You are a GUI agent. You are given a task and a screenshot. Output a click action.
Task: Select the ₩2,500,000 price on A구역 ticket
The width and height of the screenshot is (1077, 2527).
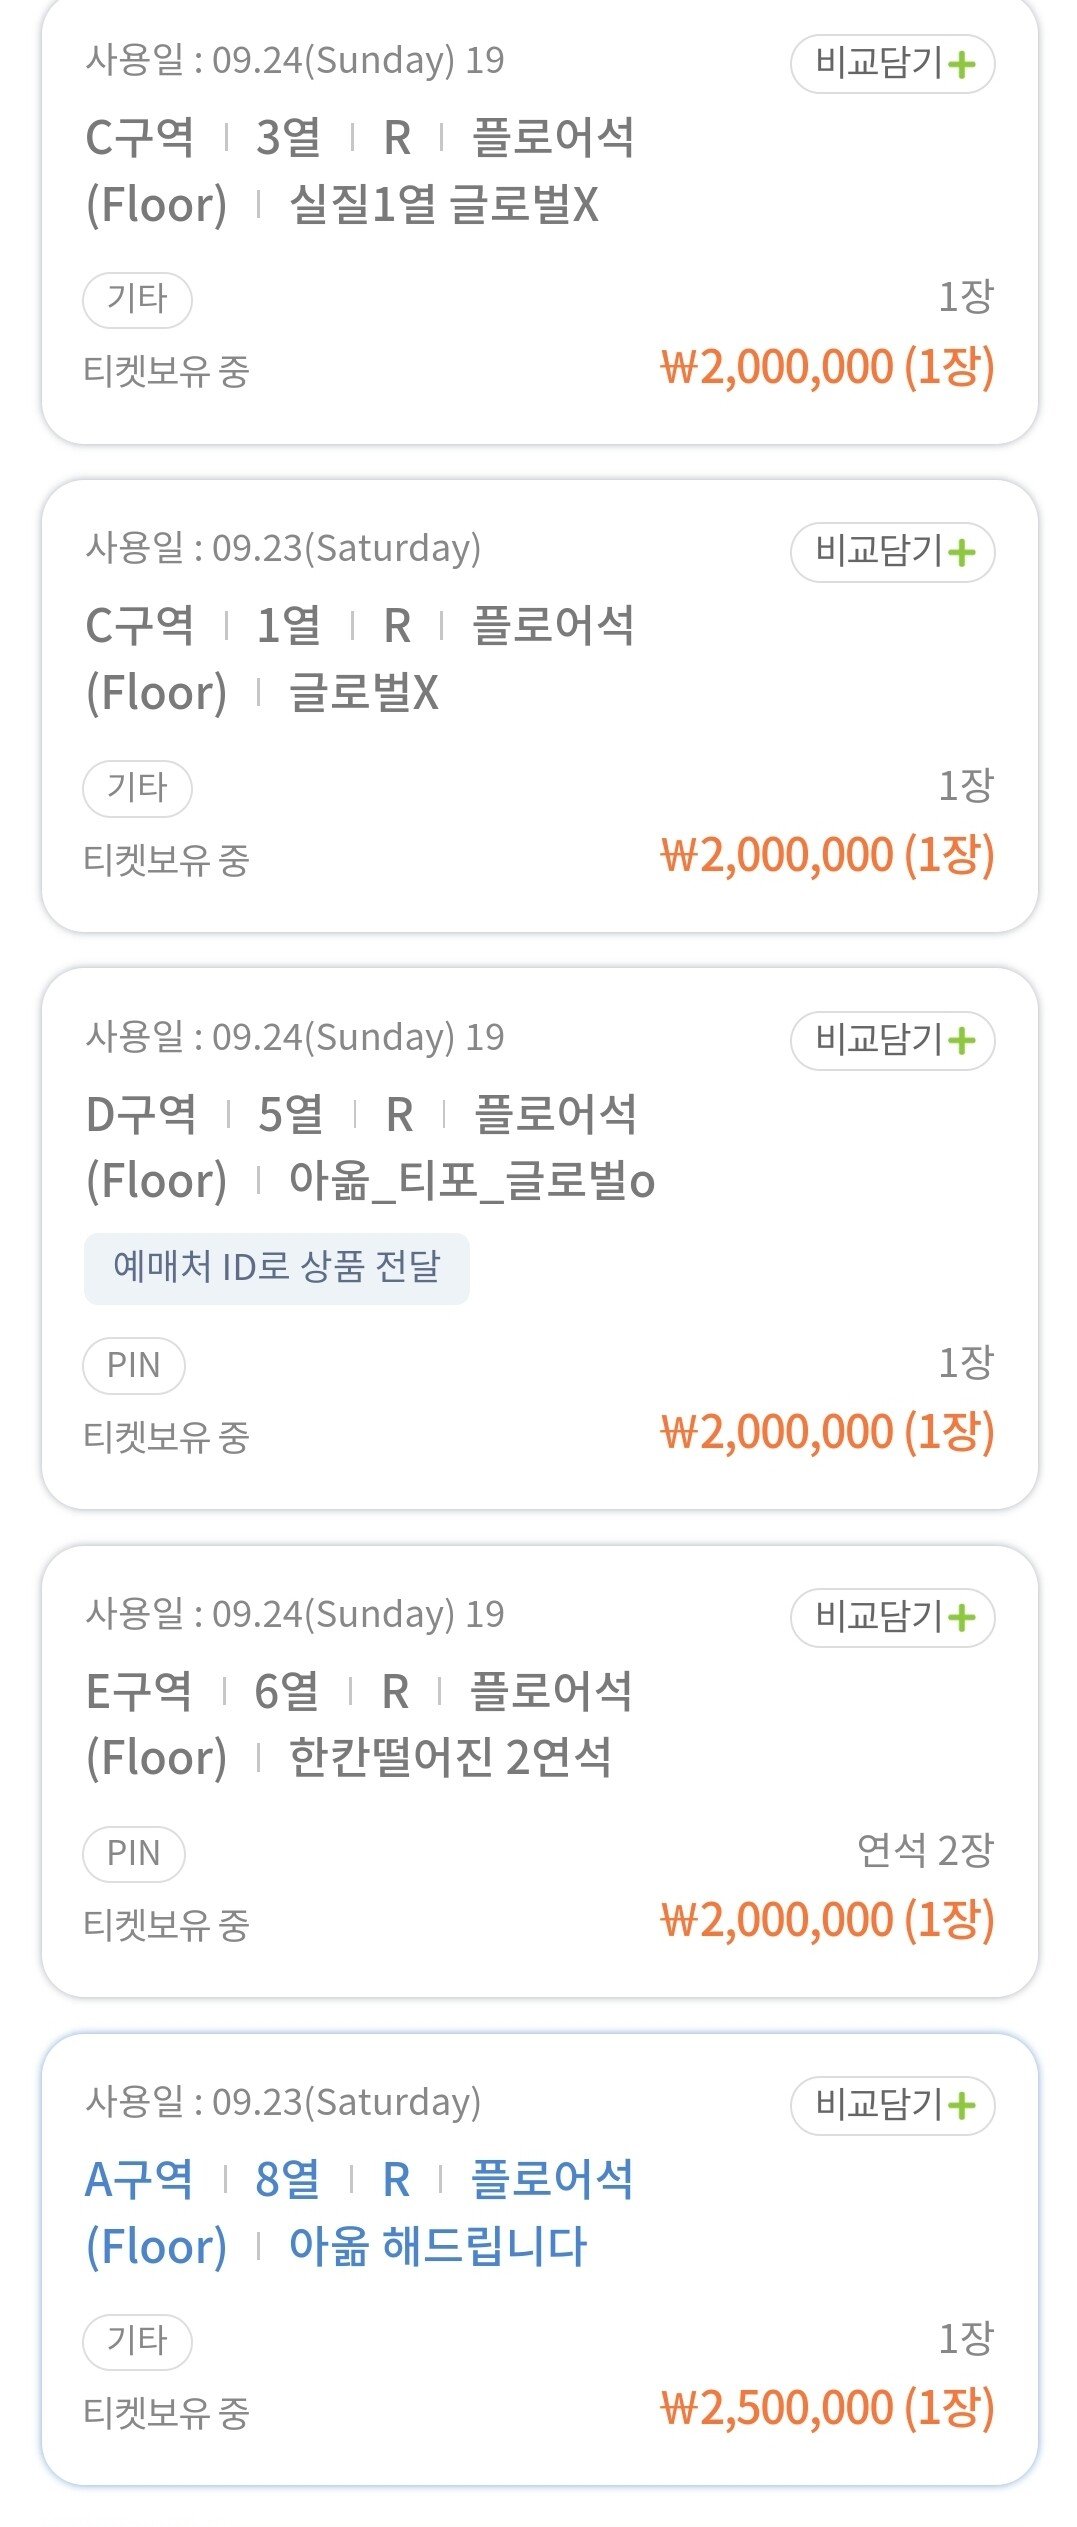tap(827, 2408)
